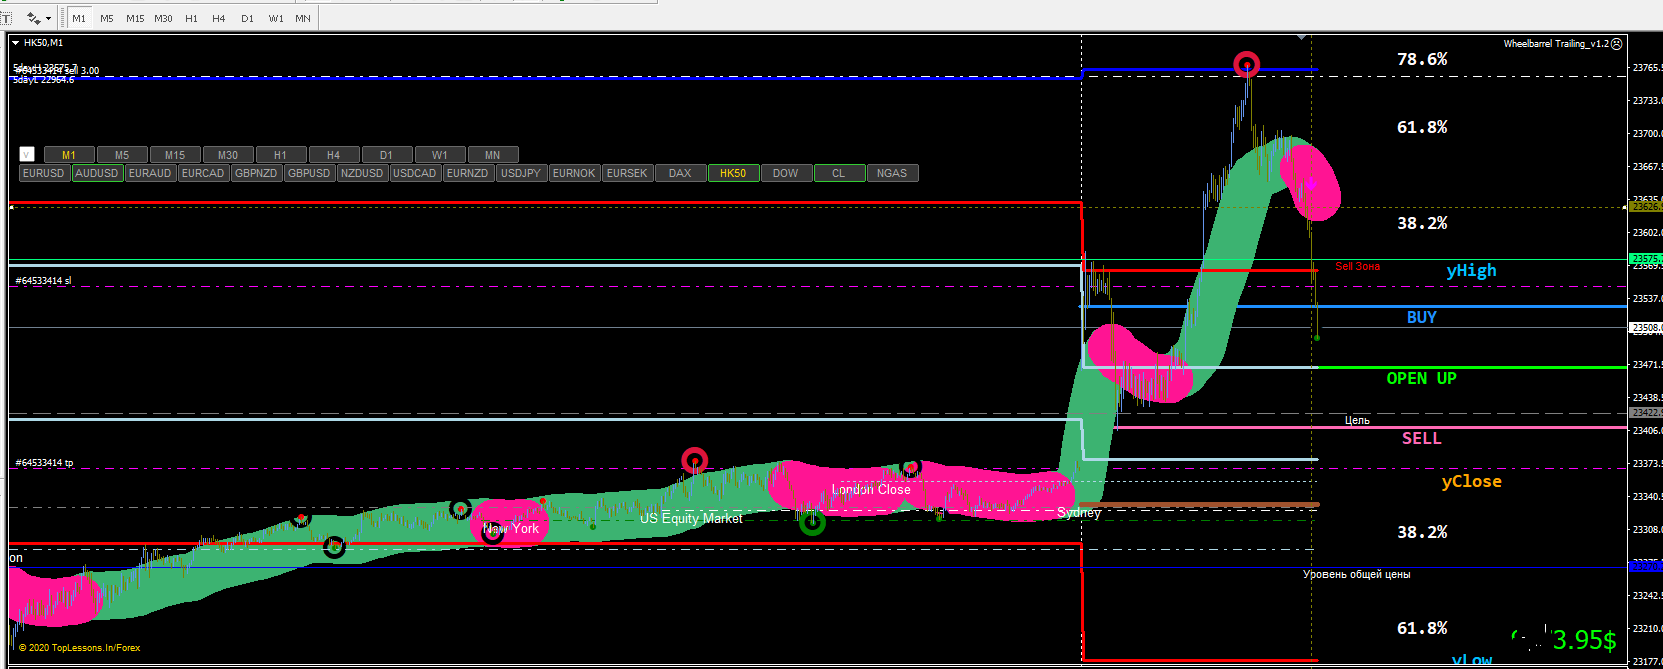Click the yHigh level label
Screen dimensions: 1663x669
point(1471,271)
